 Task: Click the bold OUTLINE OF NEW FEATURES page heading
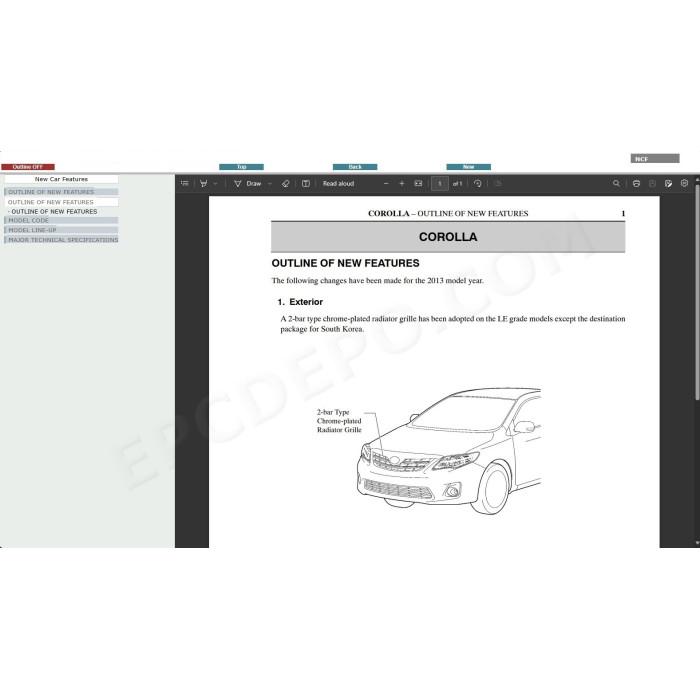(x=346, y=263)
